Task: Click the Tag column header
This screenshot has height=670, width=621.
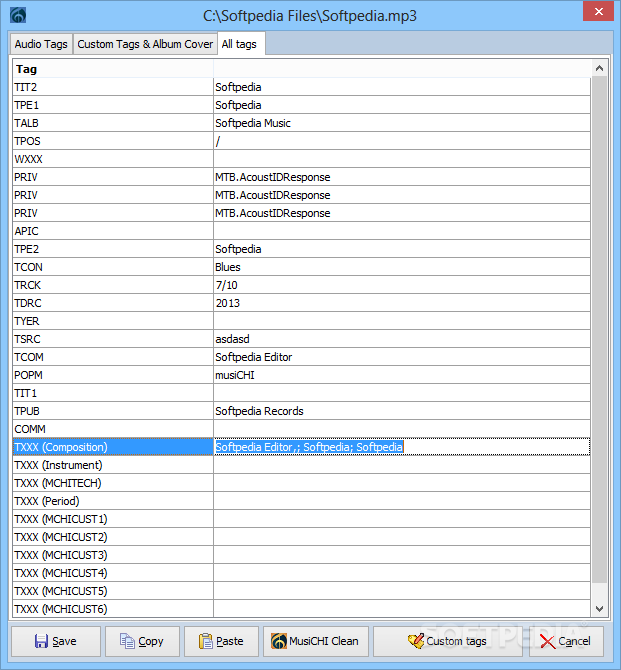Action: tap(113, 69)
